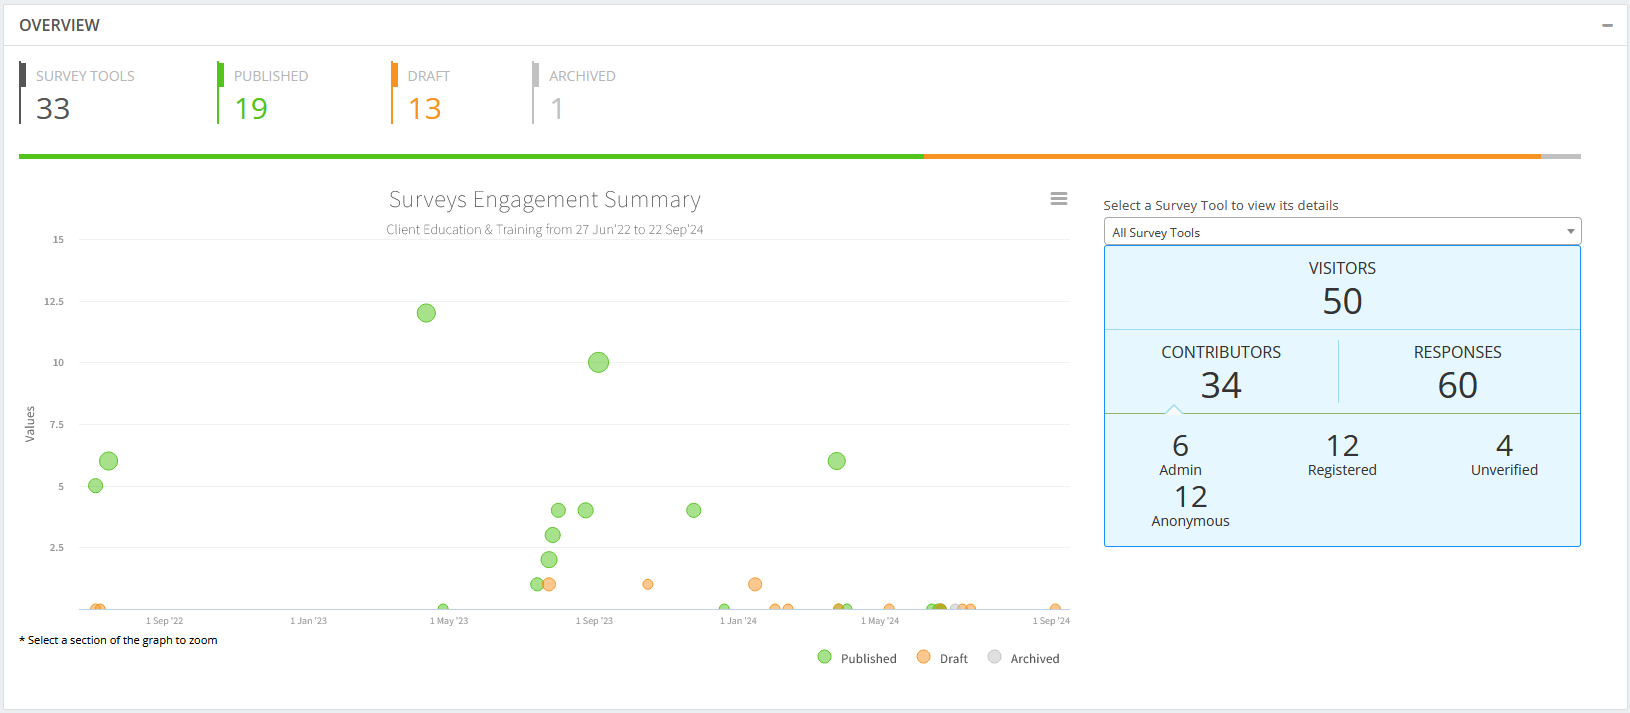Open the chart hamburger context menu
The height and width of the screenshot is (713, 1630).
[x=1059, y=199]
